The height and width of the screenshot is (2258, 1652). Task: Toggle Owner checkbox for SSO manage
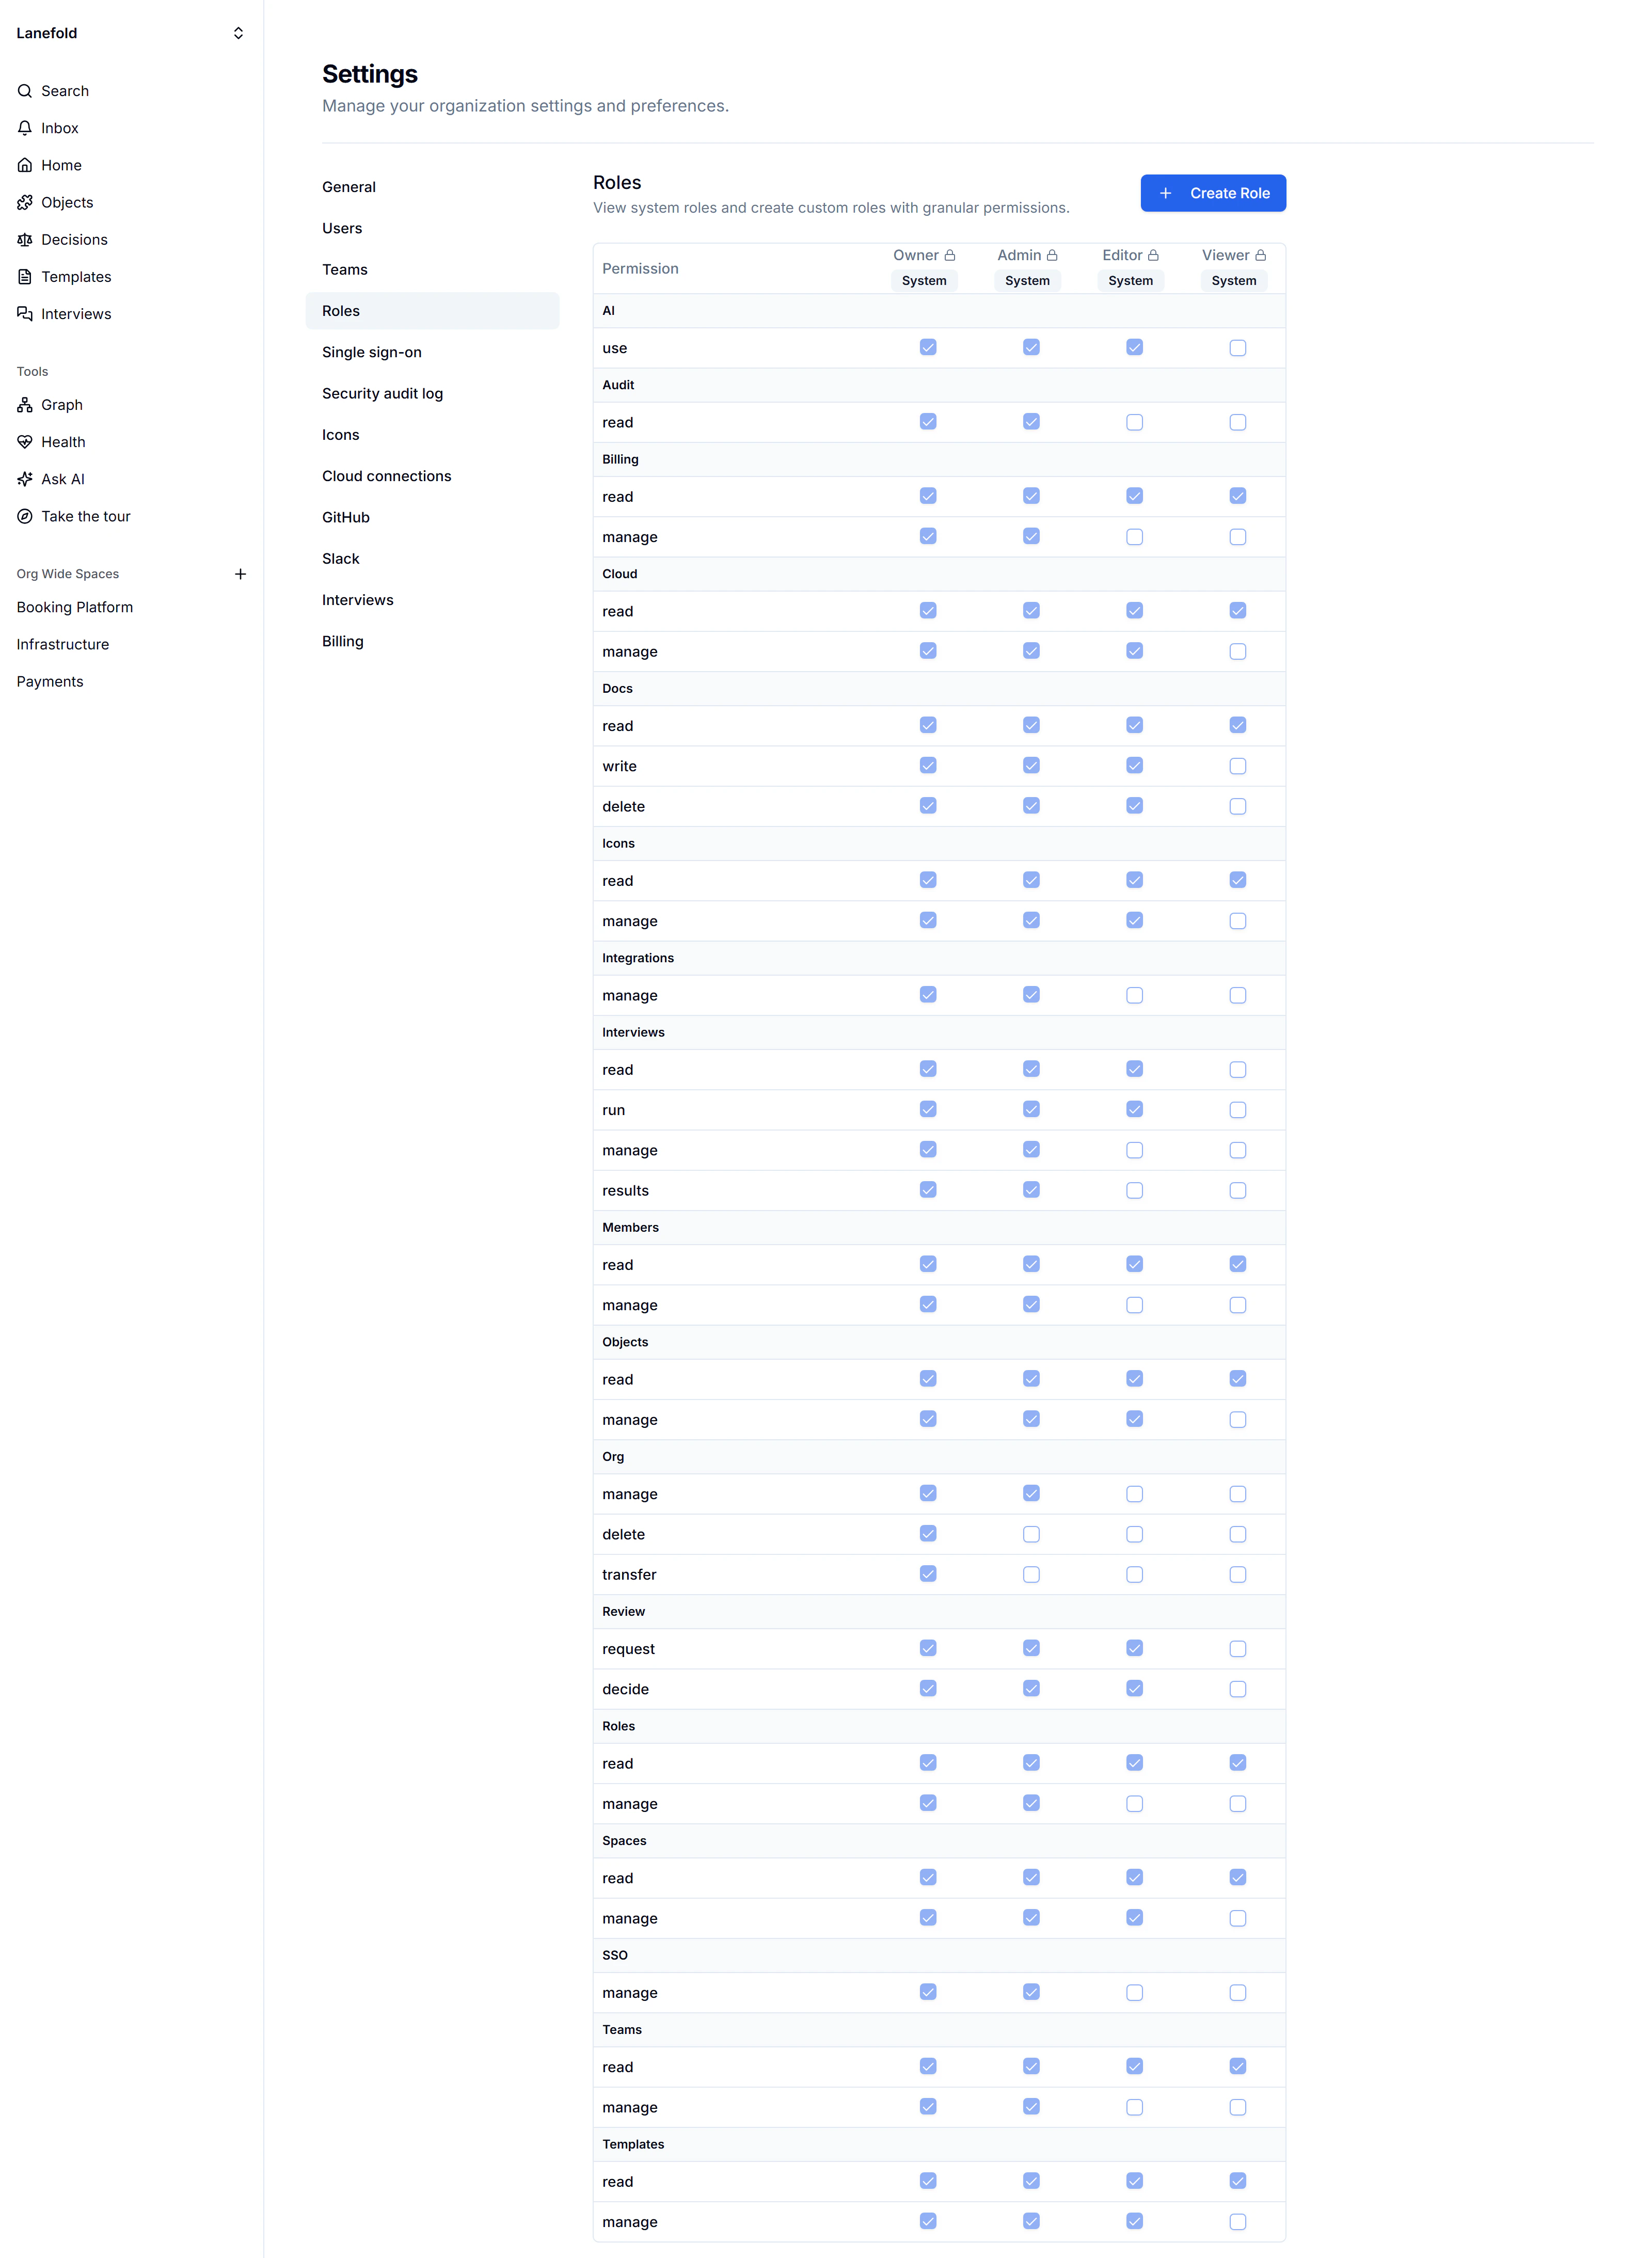click(928, 1992)
